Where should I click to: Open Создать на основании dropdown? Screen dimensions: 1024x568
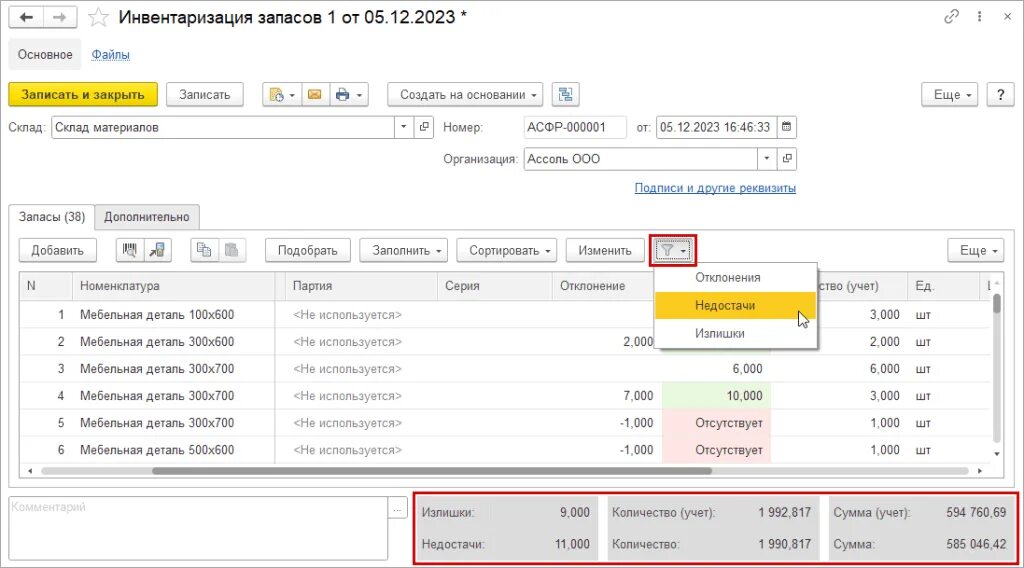466,95
